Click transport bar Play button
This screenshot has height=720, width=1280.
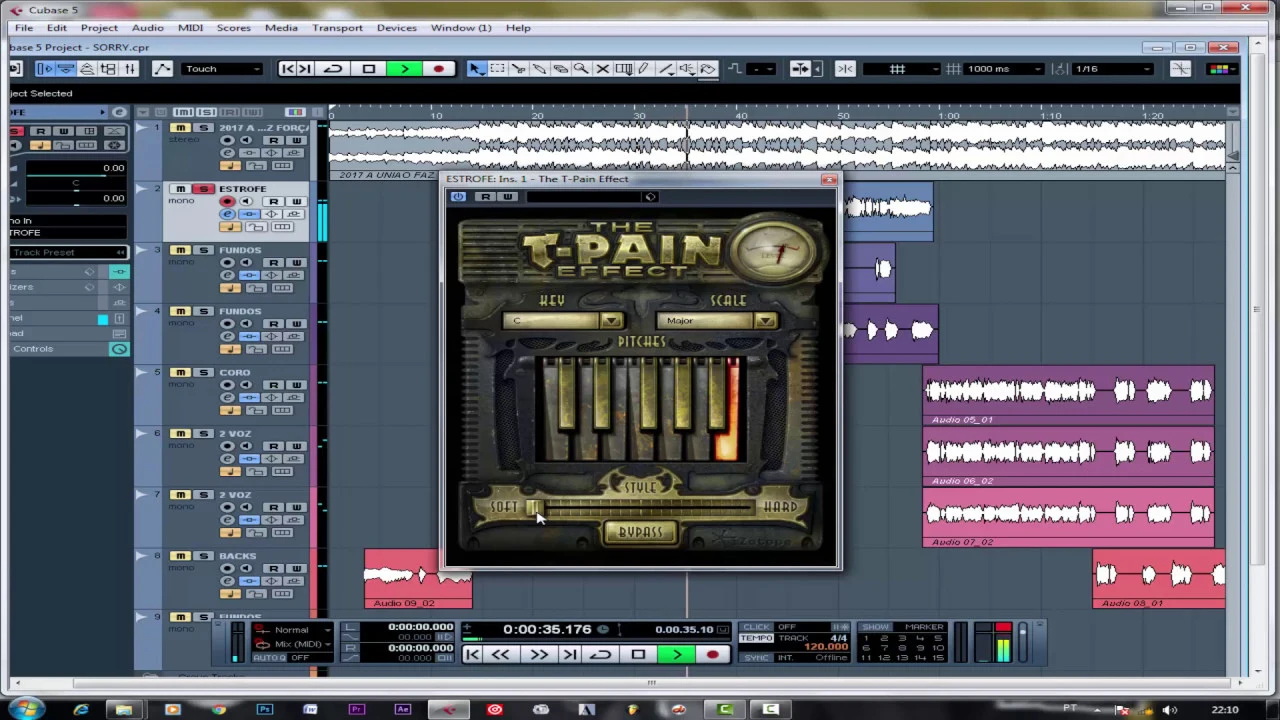tap(677, 655)
